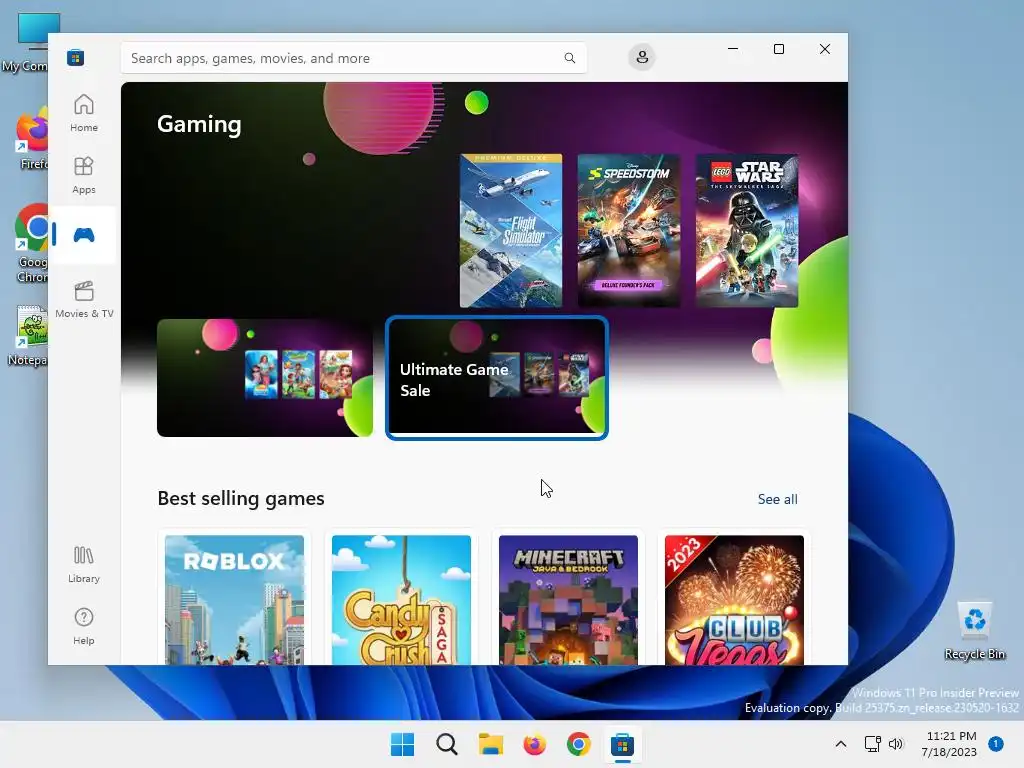Open the Movies & TV section
1024x768 pixels.
pyautogui.click(x=84, y=299)
